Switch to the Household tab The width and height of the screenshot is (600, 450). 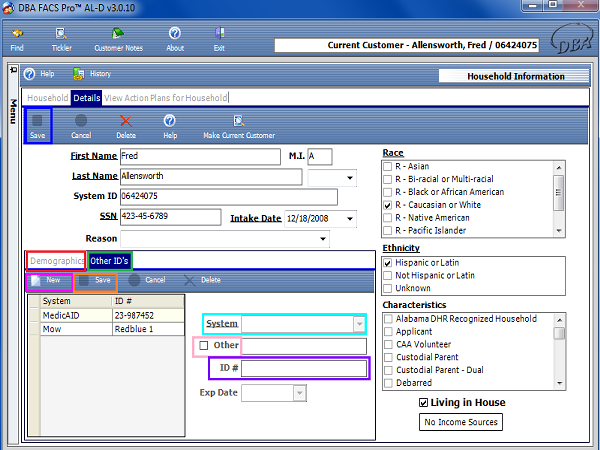47,98
